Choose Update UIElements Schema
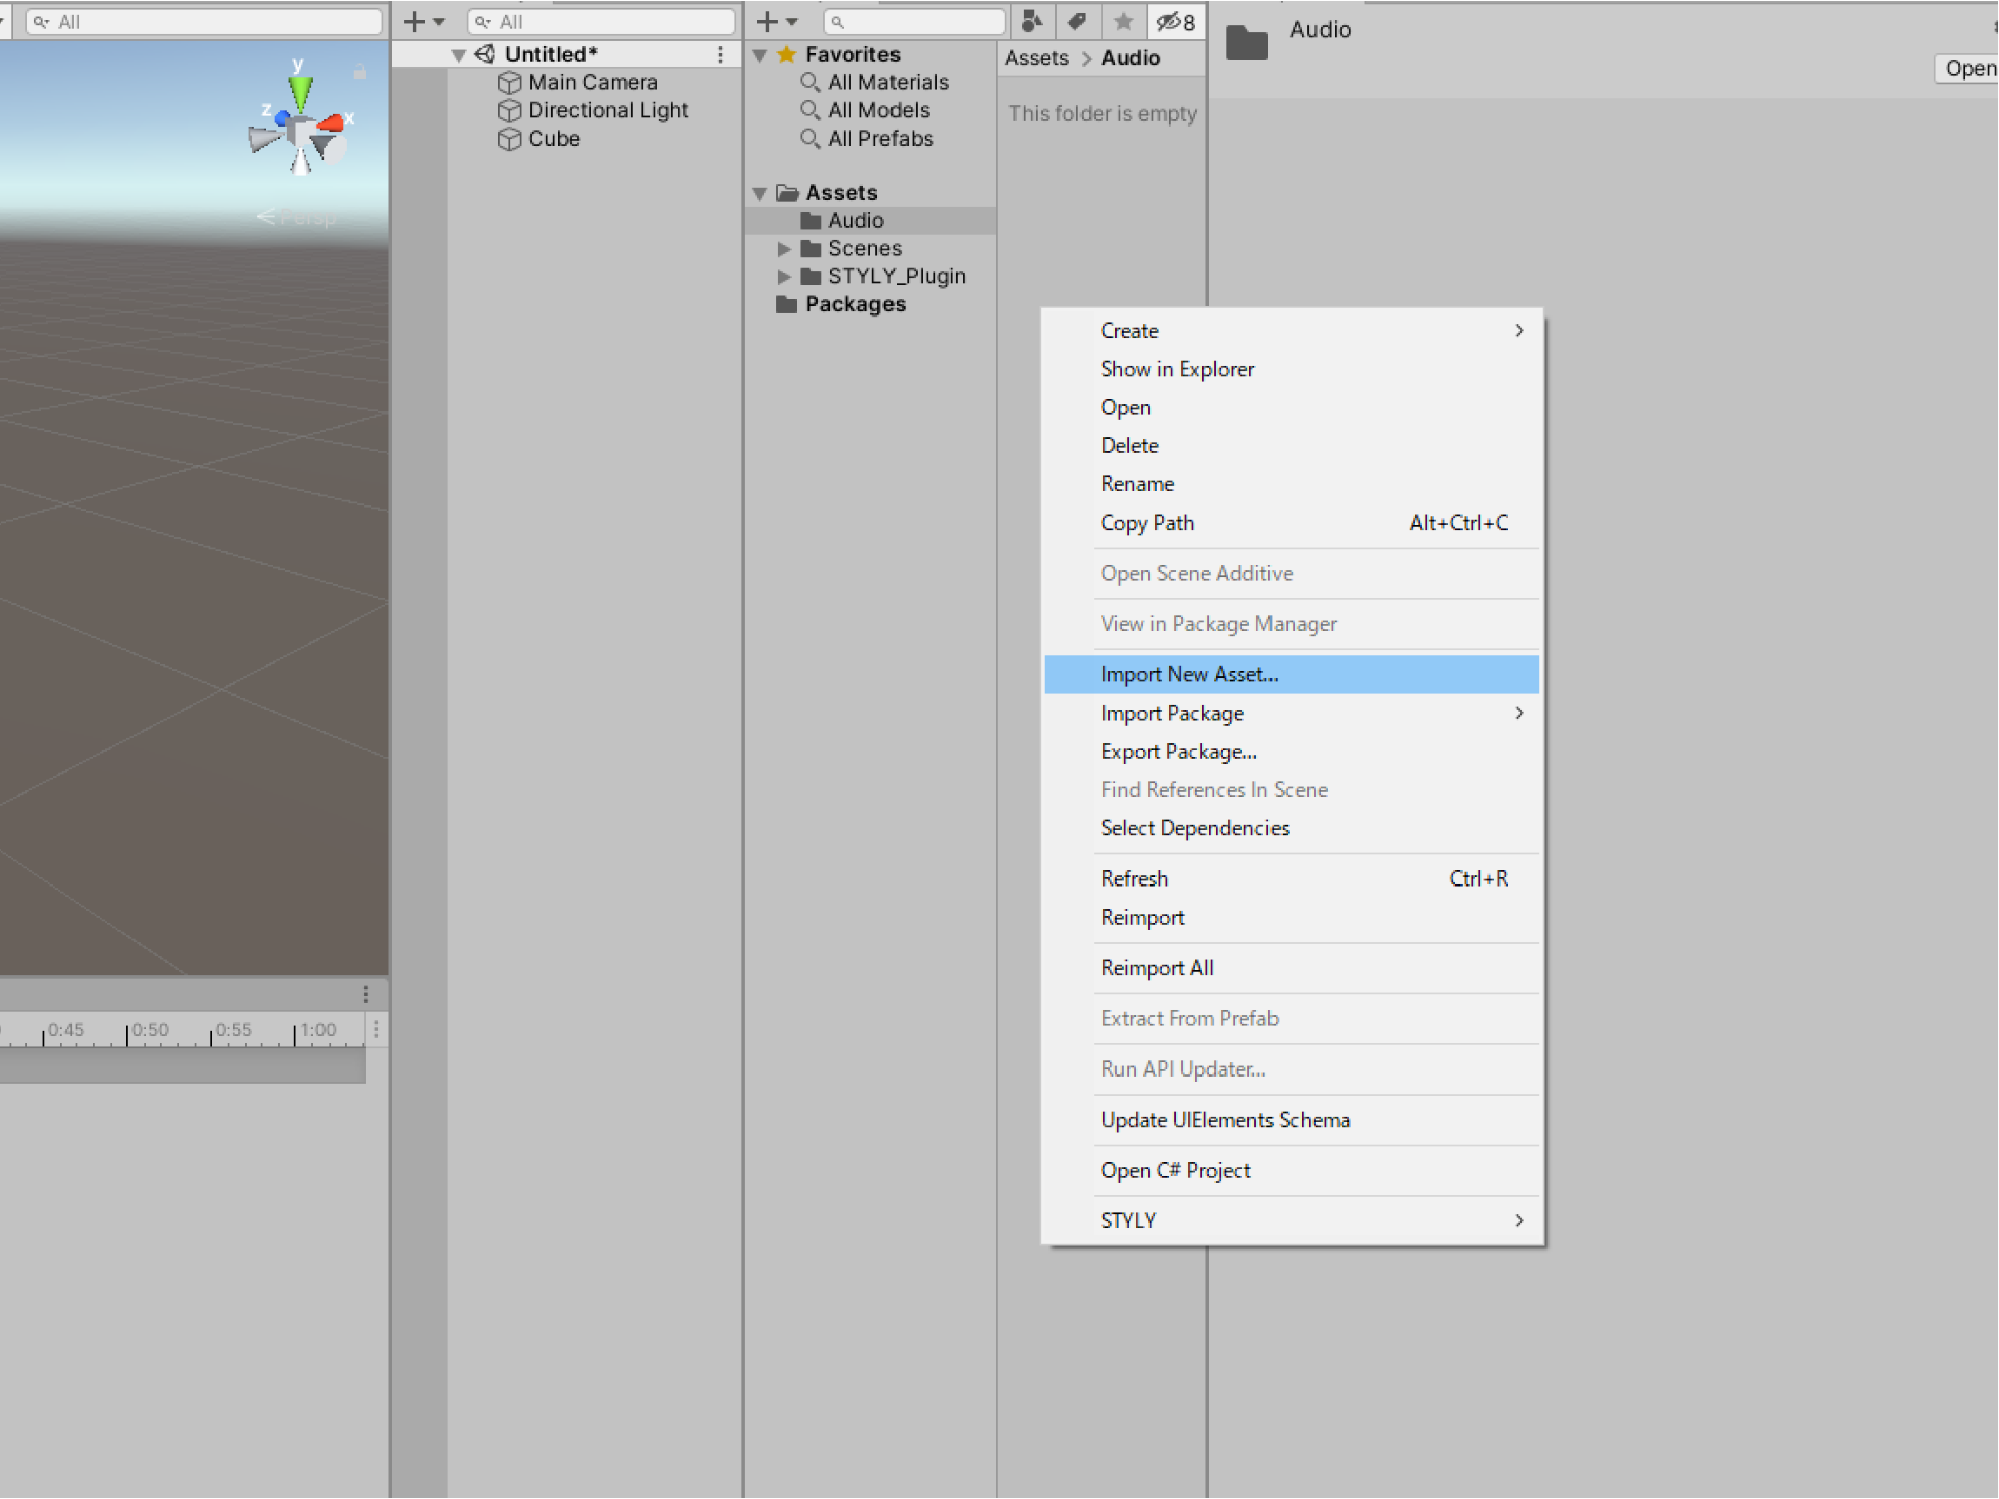Screen dimensions: 1999x1499 [x=1292, y=1120]
